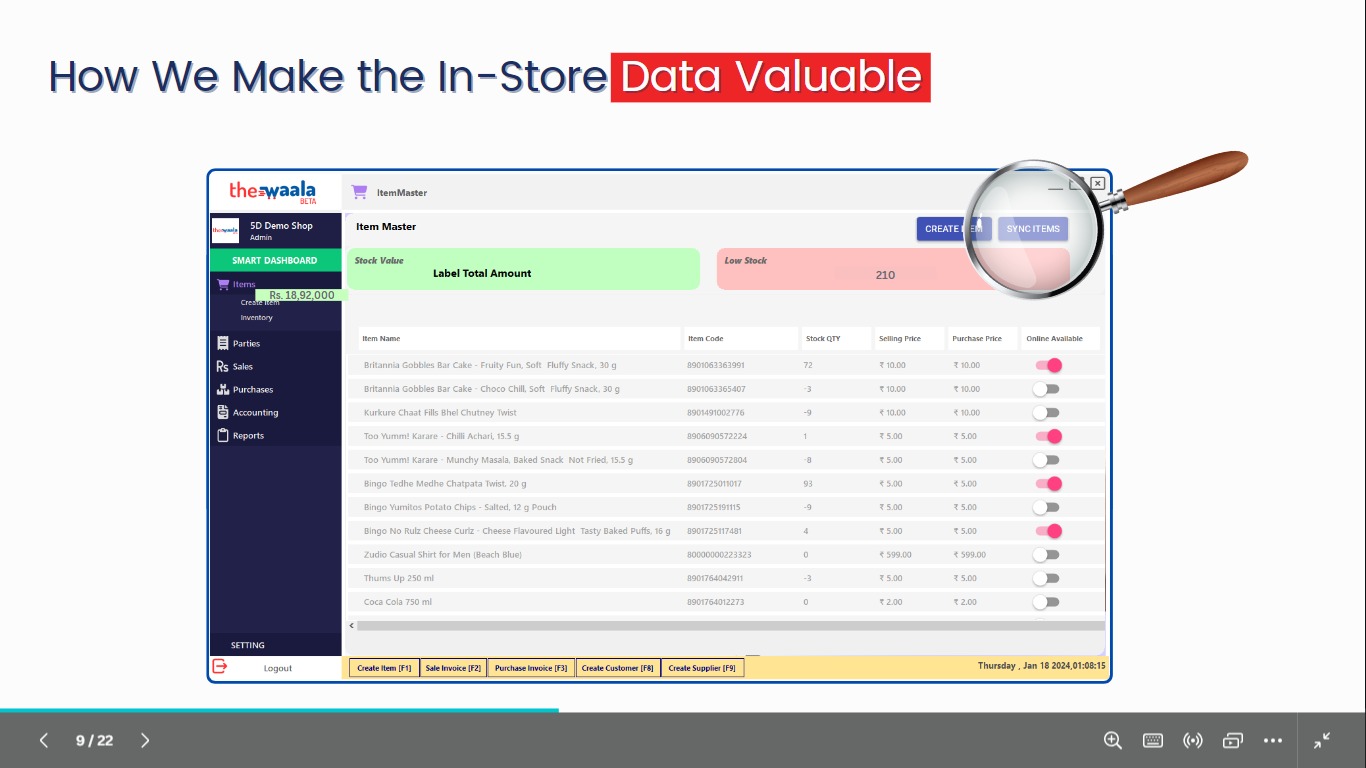This screenshot has height=768, width=1366.
Task: Open Inventory under Items in sidebar
Action: click(x=256, y=317)
